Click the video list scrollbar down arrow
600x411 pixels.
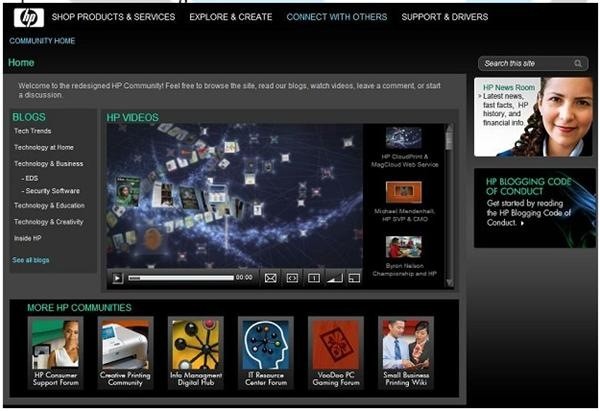coord(450,283)
